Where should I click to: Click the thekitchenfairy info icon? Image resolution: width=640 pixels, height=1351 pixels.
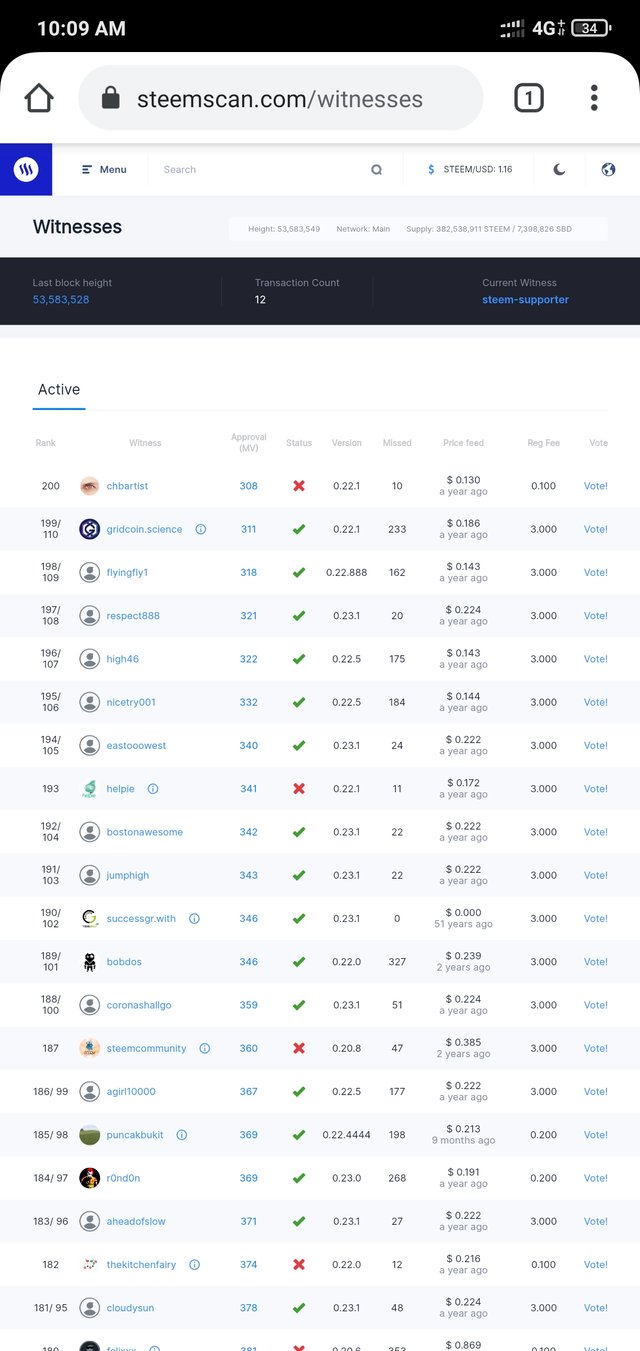pos(194,1265)
